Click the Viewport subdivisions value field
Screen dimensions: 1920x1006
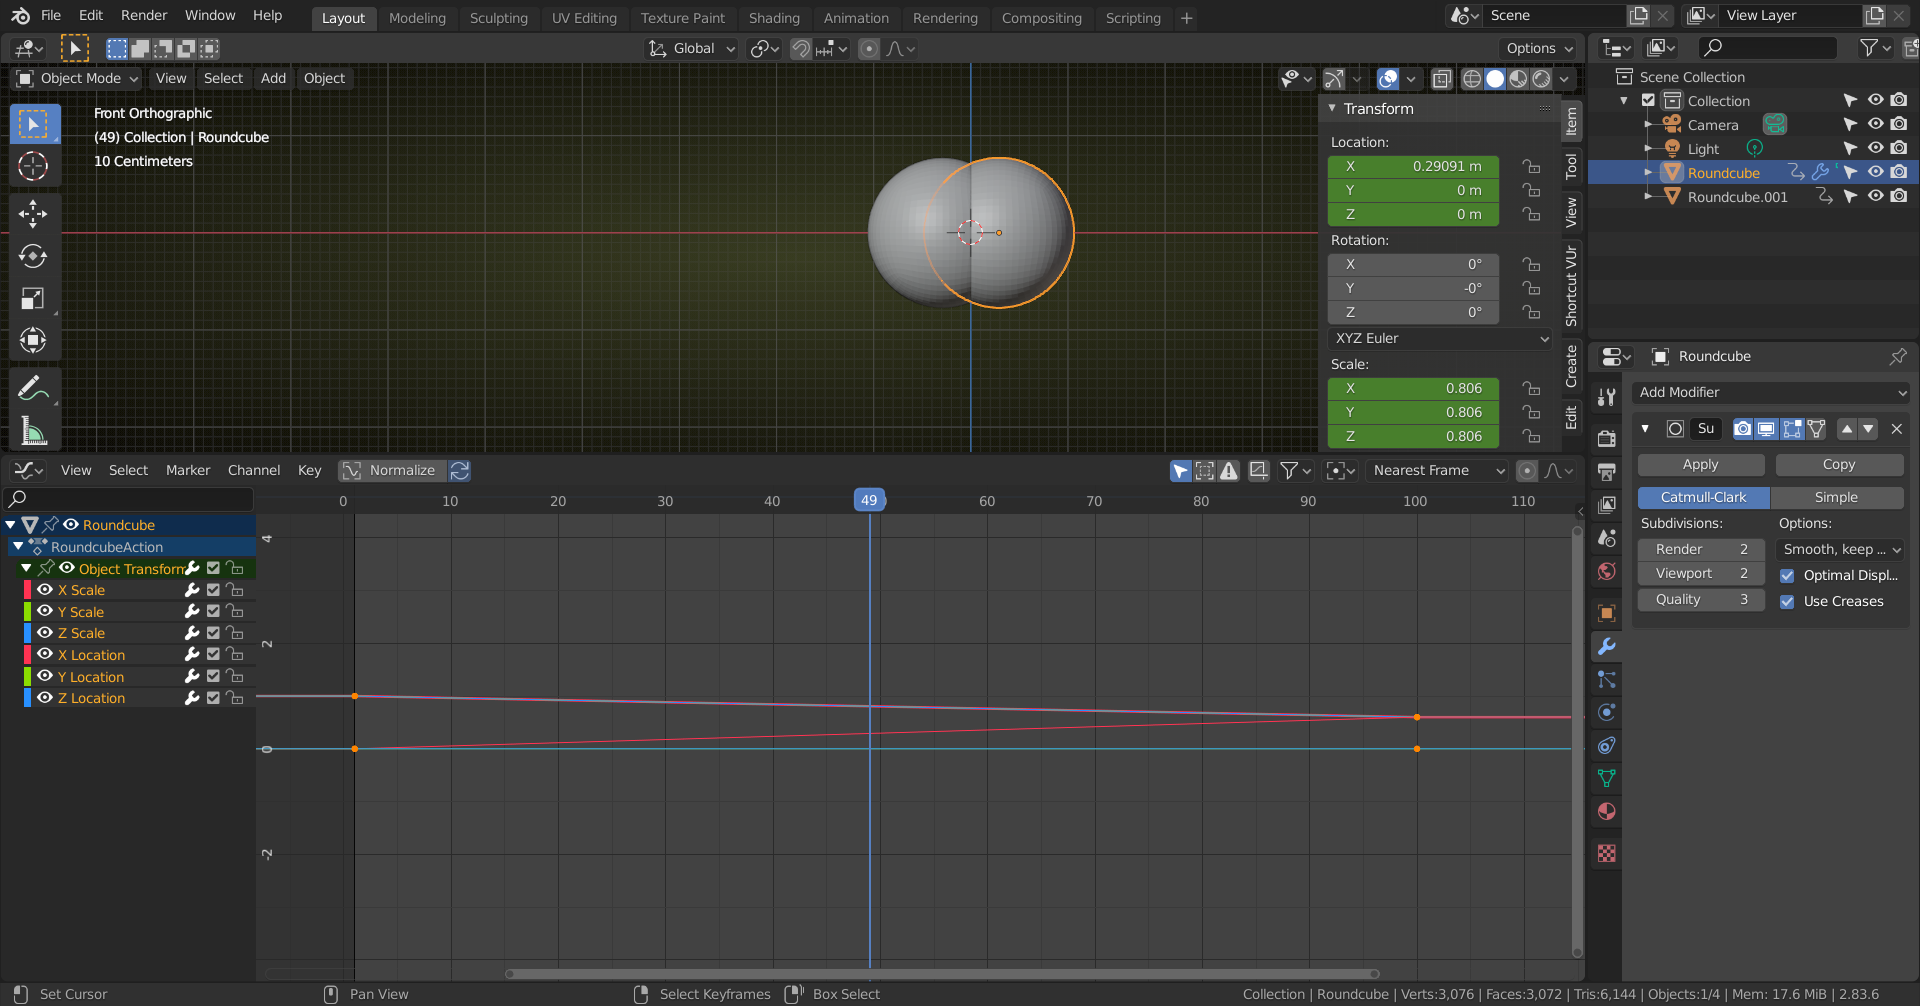point(1700,574)
